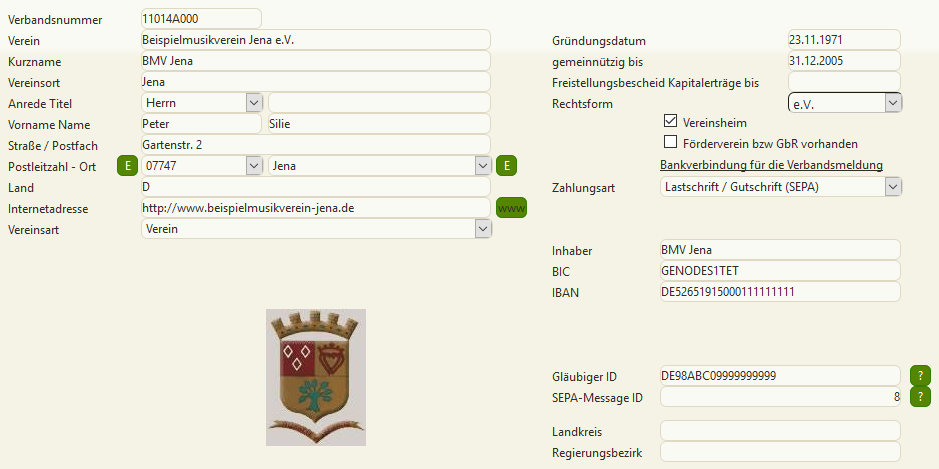Click the Vereinsort field
The height and width of the screenshot is (469, 939).
pos(316,81)
